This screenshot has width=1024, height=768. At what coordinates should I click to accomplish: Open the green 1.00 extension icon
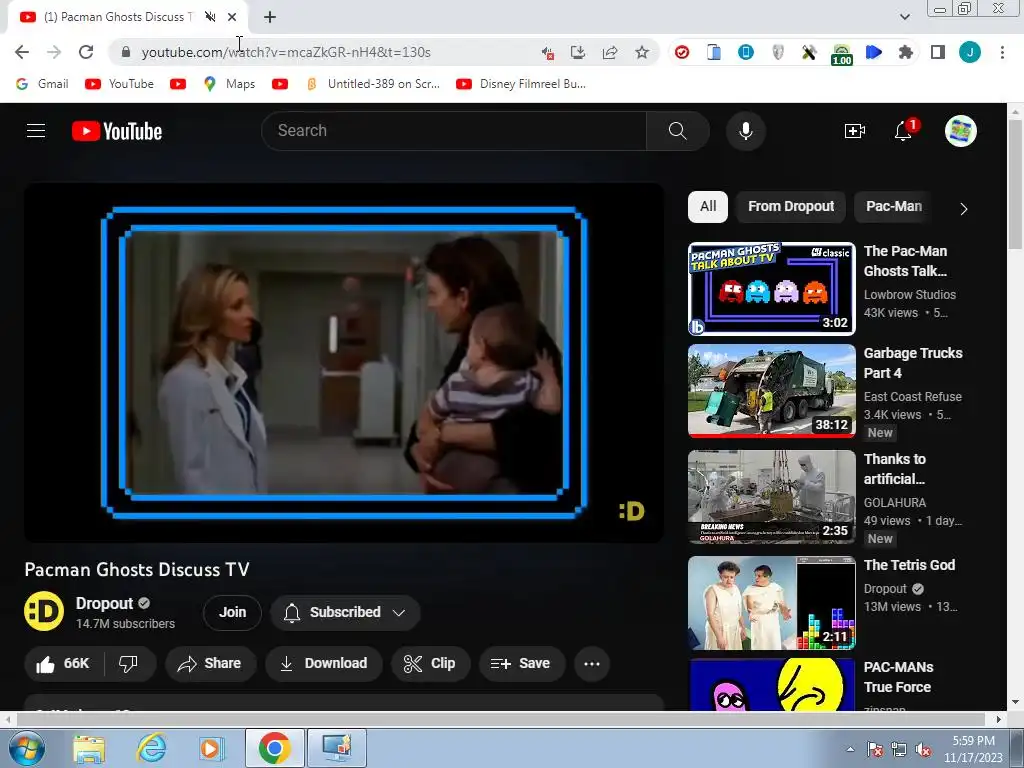(842, 54)
